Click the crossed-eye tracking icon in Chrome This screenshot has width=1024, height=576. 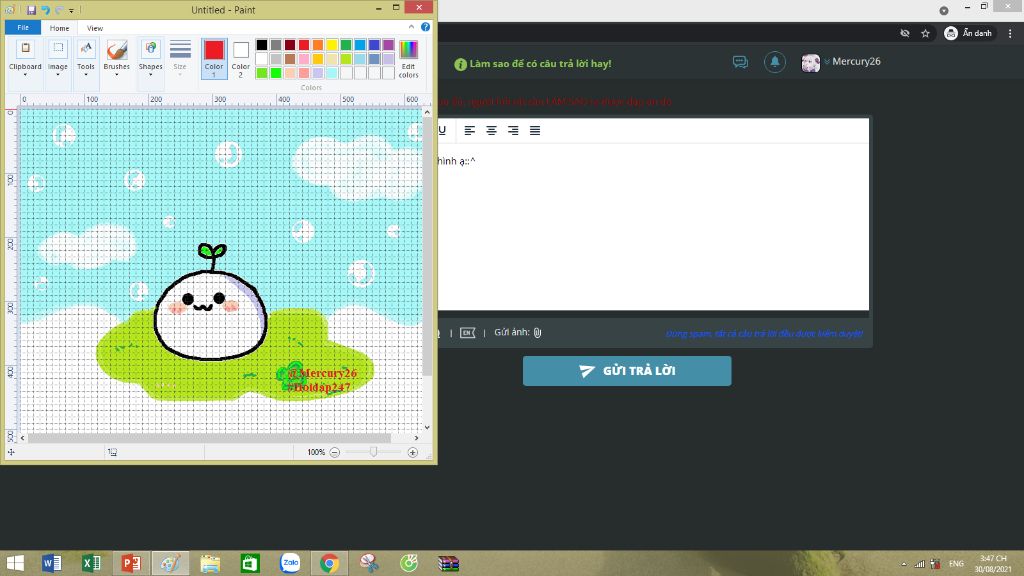pos(904,33)
